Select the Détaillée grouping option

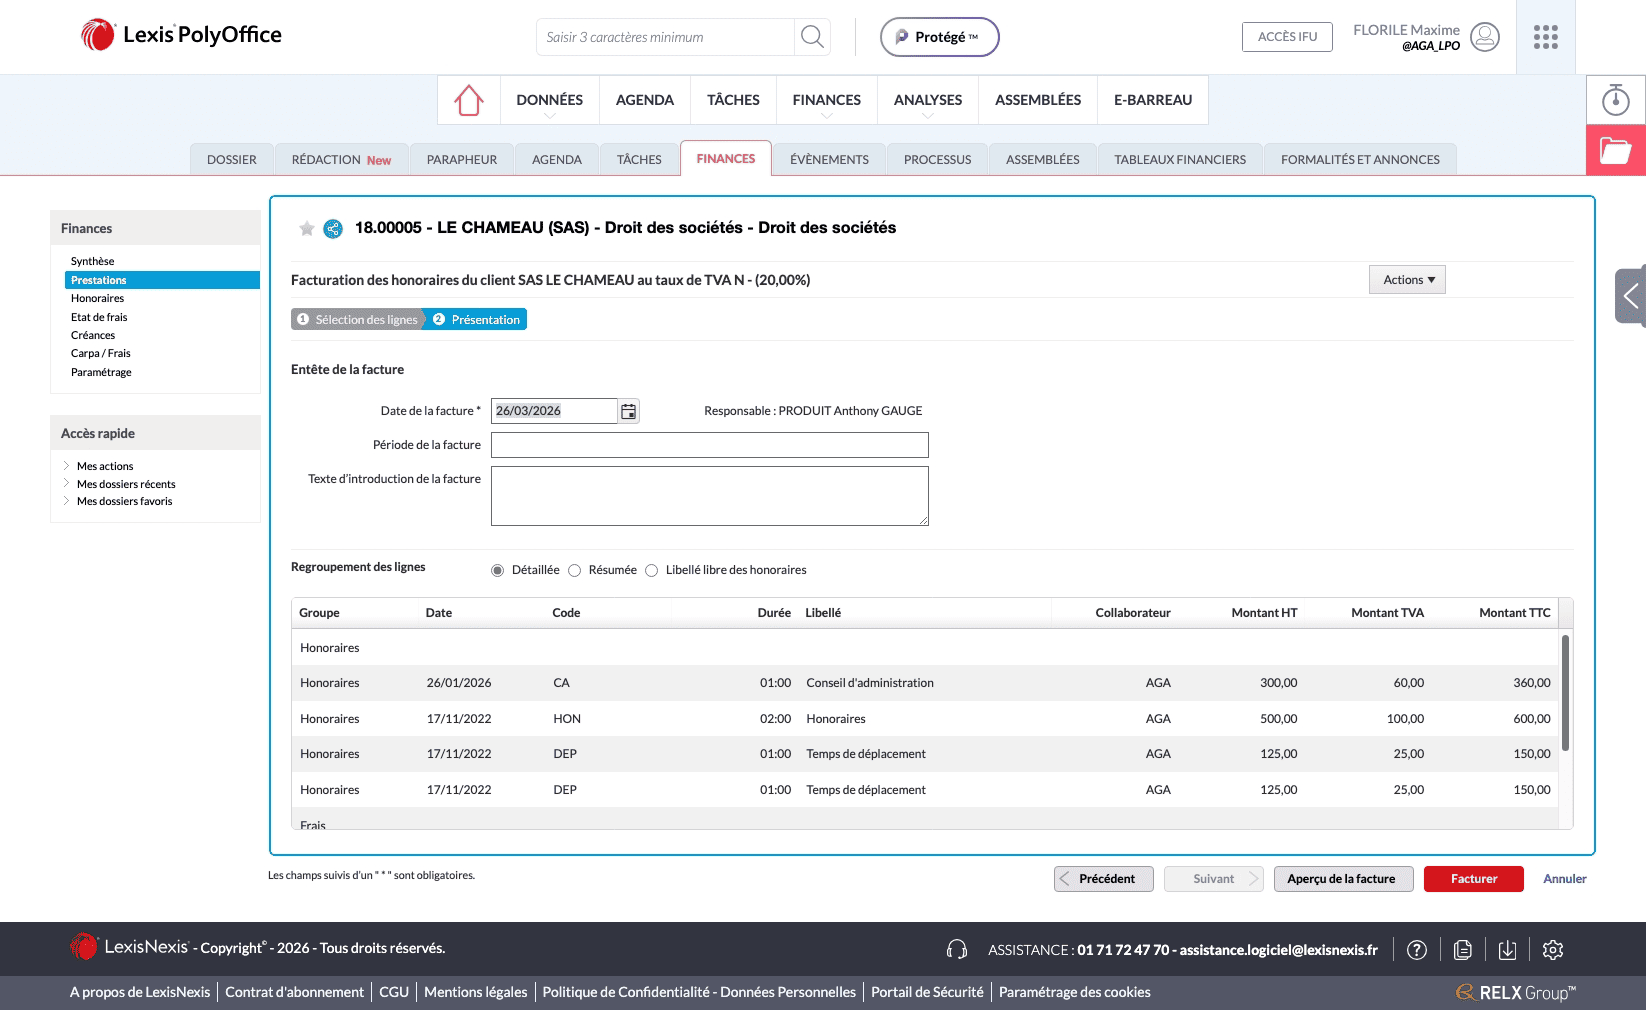pos(498,570)
